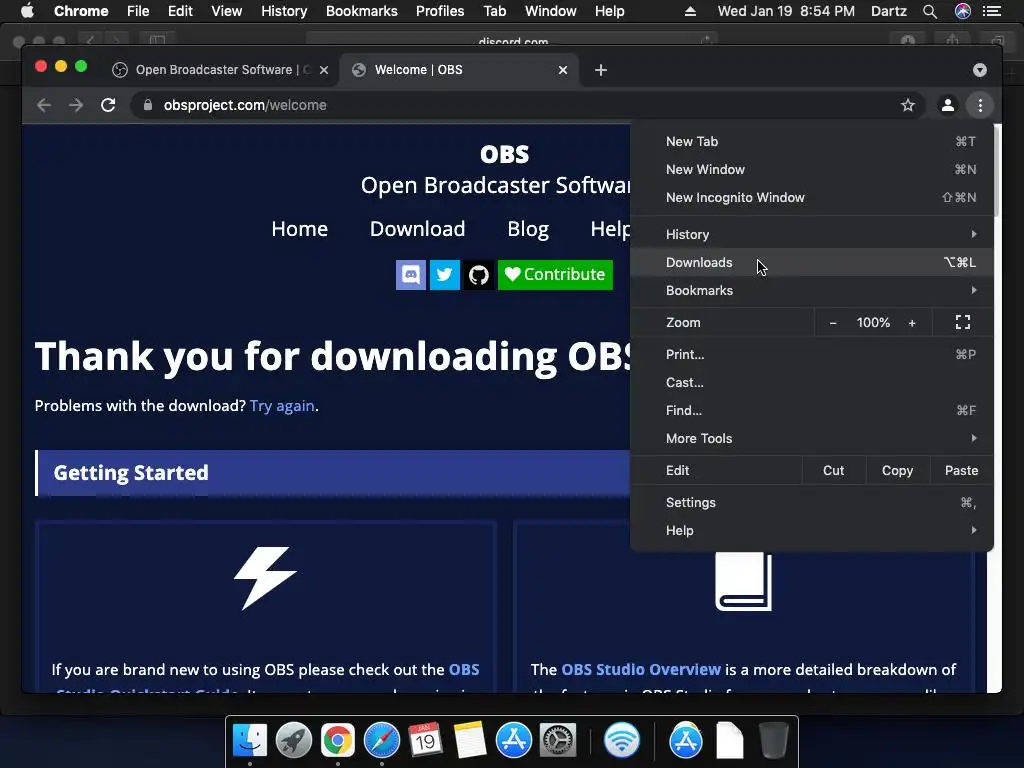
Task: Open the Home page link
Action: click(300, 229)
